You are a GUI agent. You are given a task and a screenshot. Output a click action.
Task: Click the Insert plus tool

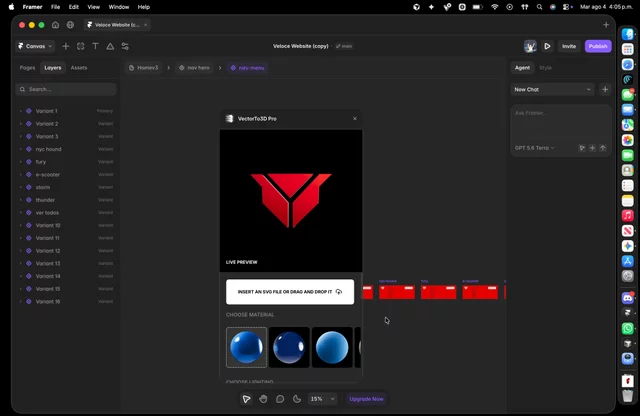[x=65, y=46]
